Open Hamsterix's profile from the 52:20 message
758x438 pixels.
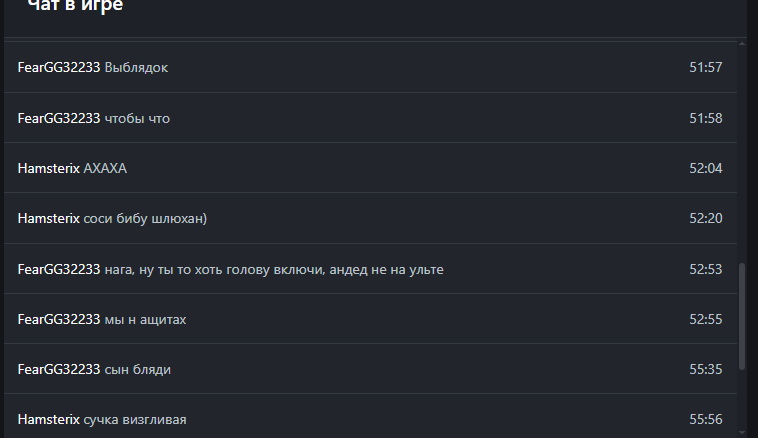(48, 218)
